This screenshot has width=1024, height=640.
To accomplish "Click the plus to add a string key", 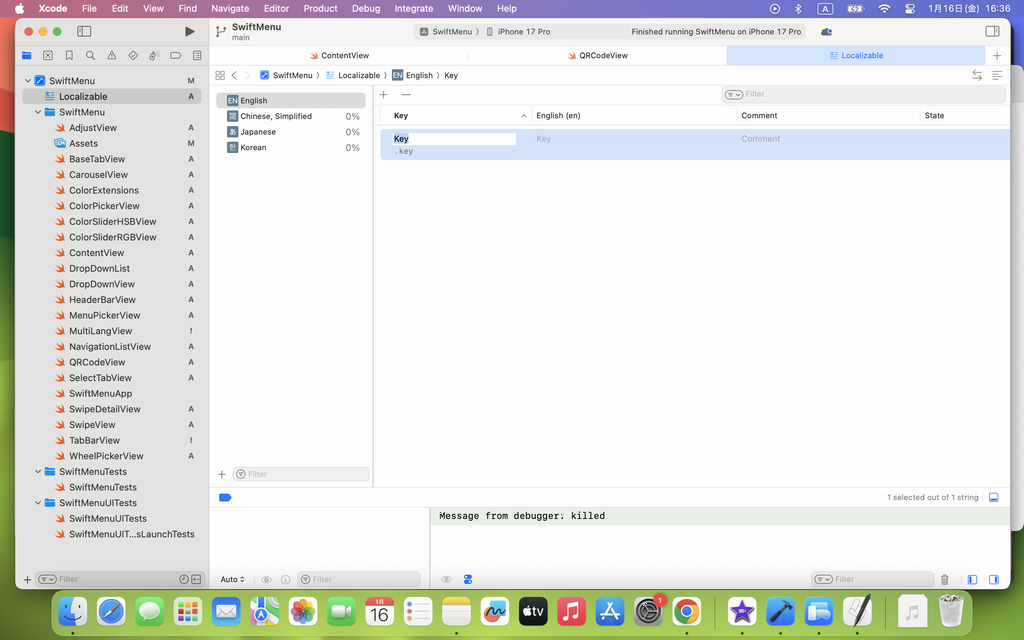I will pos(384,95).
